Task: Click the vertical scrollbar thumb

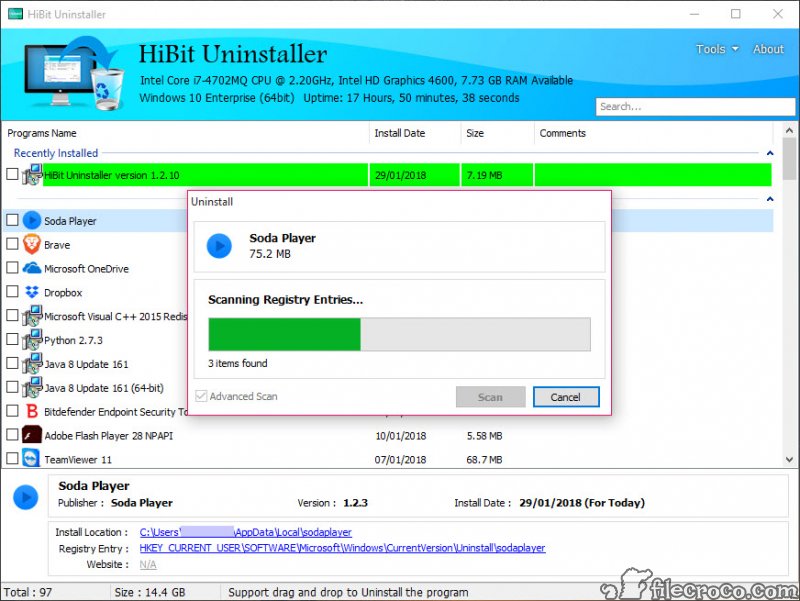Action: click(x=789, y=159)
